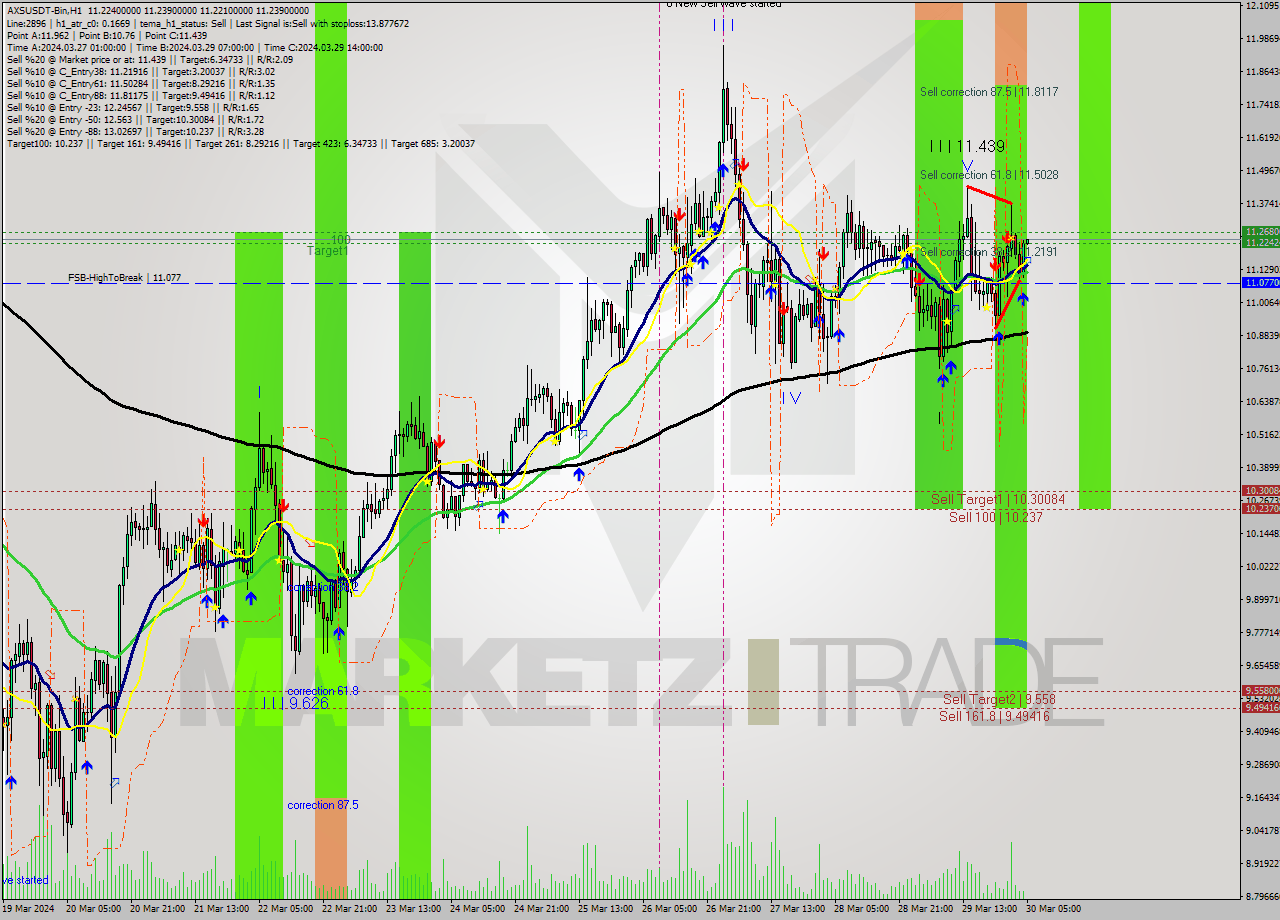Click the 10.8839 price axis value

1261,335
